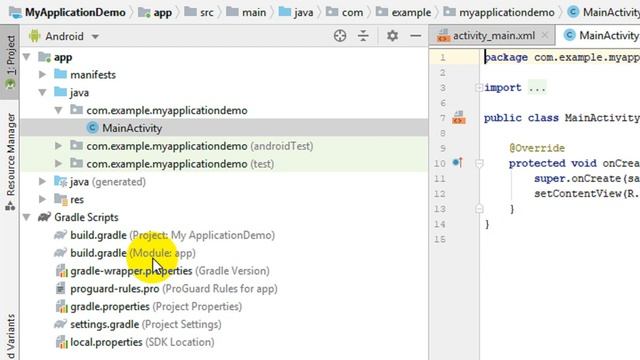Click the locate/scroll-from-source target icon

[x=340, y=36]
